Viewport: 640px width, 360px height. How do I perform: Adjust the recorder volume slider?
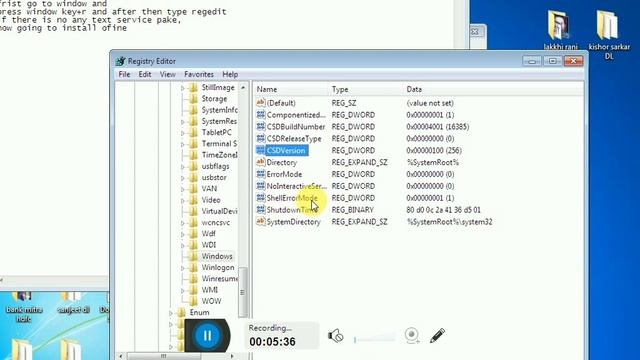click(x=374, y=339)
